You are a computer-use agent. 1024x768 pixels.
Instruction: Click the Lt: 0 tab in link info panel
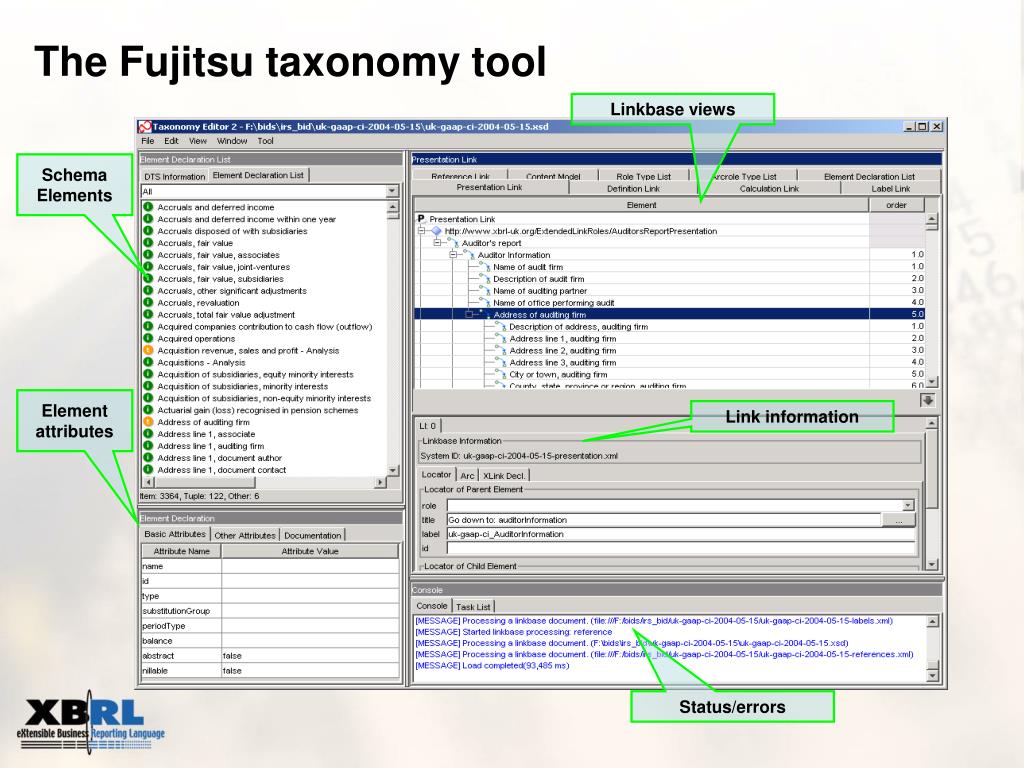[x=428, y=426]
